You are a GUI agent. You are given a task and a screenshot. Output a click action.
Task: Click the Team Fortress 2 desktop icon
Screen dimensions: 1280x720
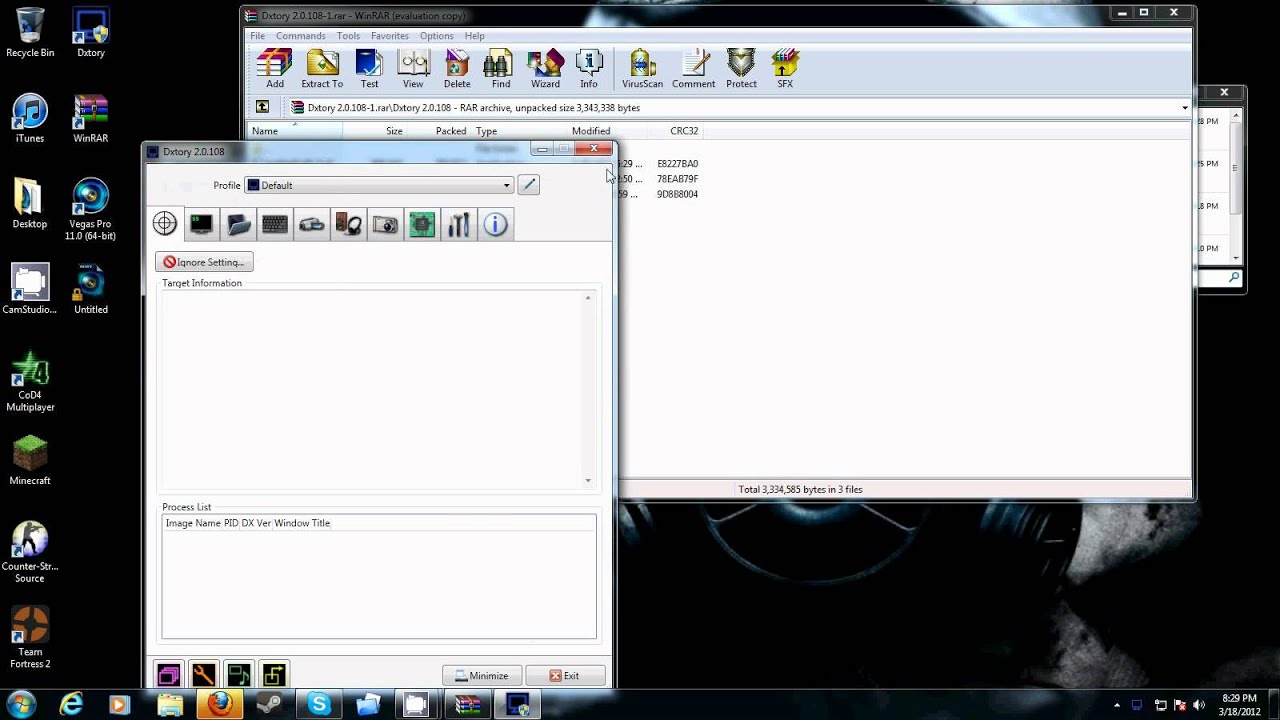30,638
